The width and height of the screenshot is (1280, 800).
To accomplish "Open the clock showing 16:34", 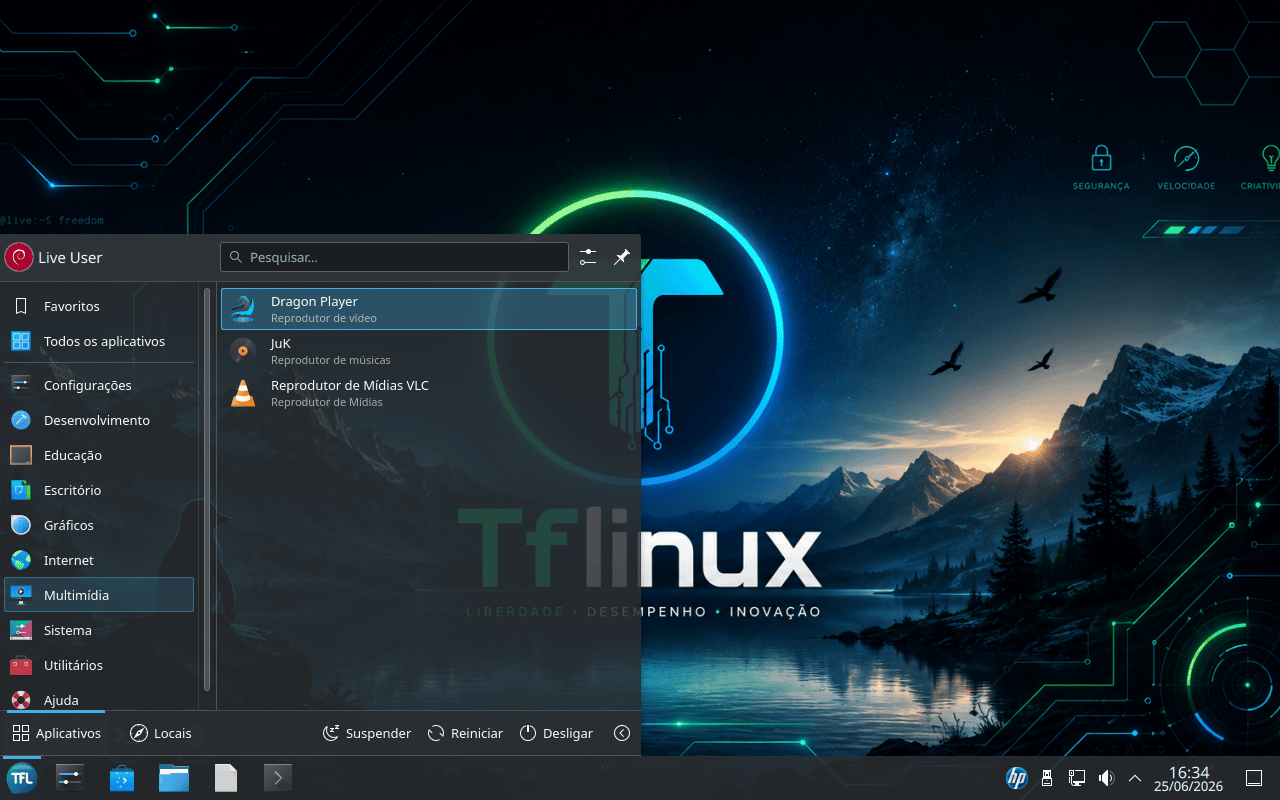I will pyautogui.click(x=1189, y=778).
